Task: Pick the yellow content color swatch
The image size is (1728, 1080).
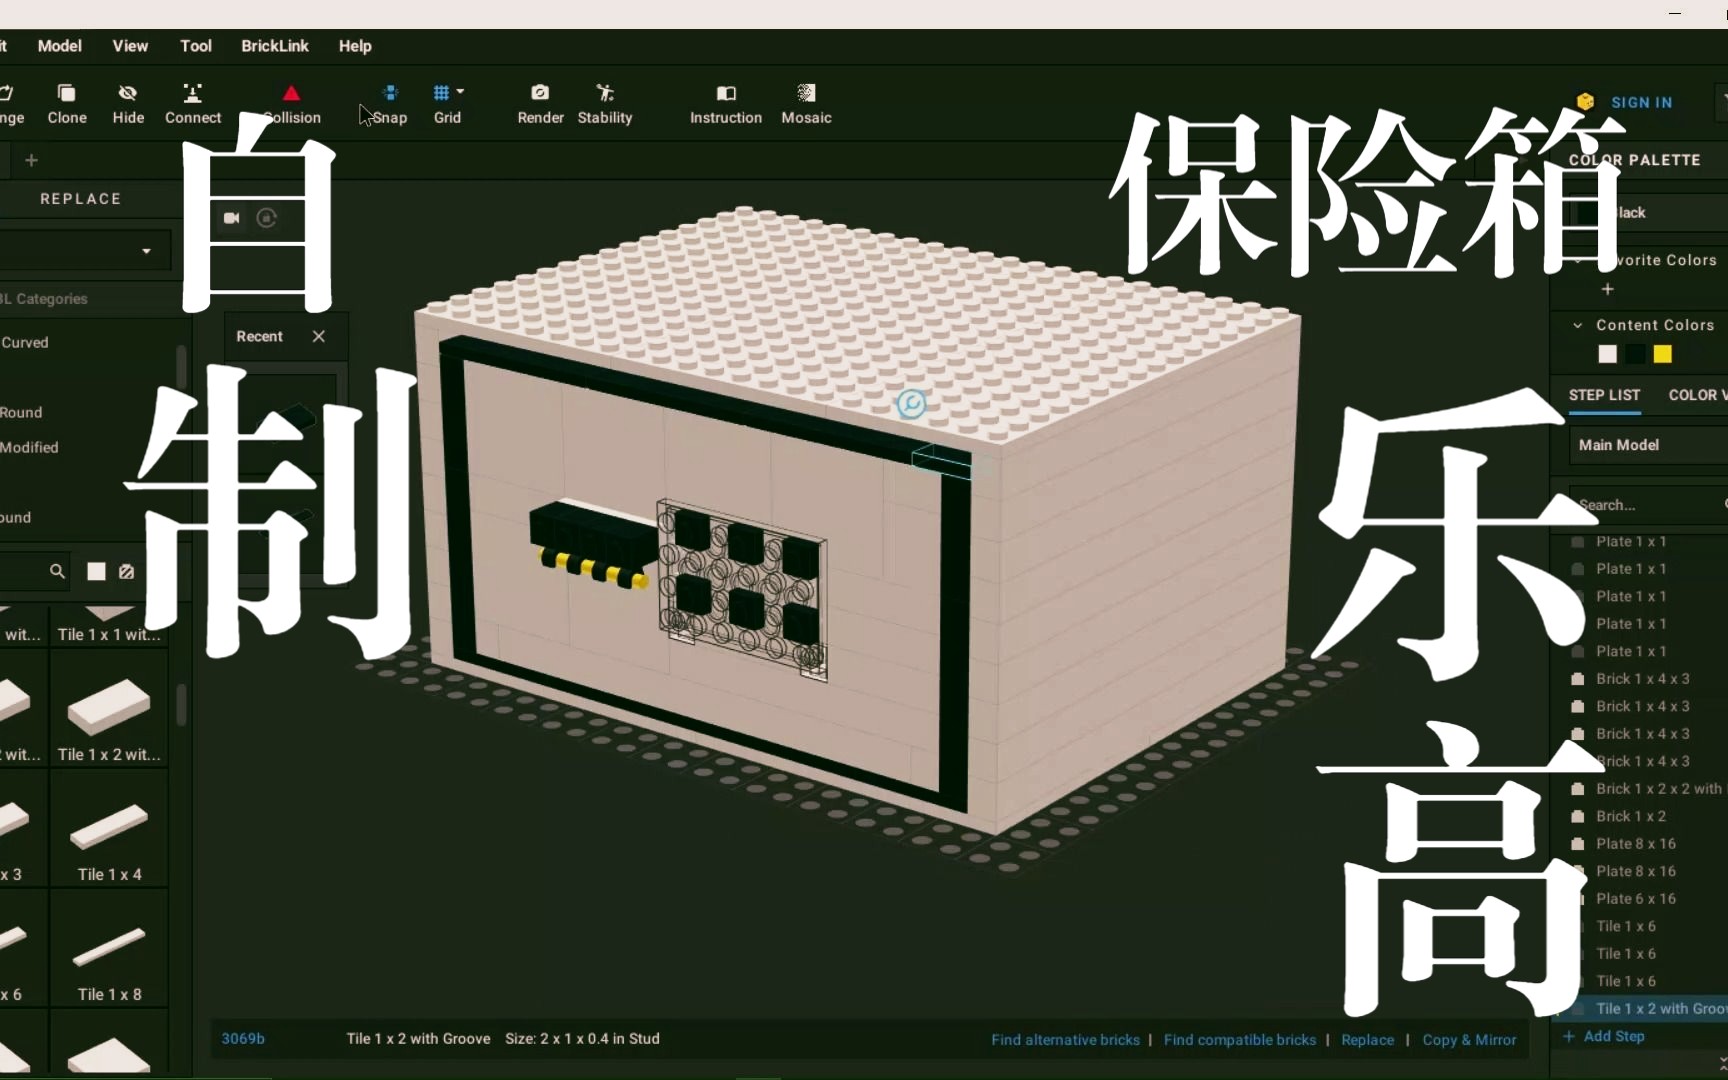Action: coord(1662,354)
